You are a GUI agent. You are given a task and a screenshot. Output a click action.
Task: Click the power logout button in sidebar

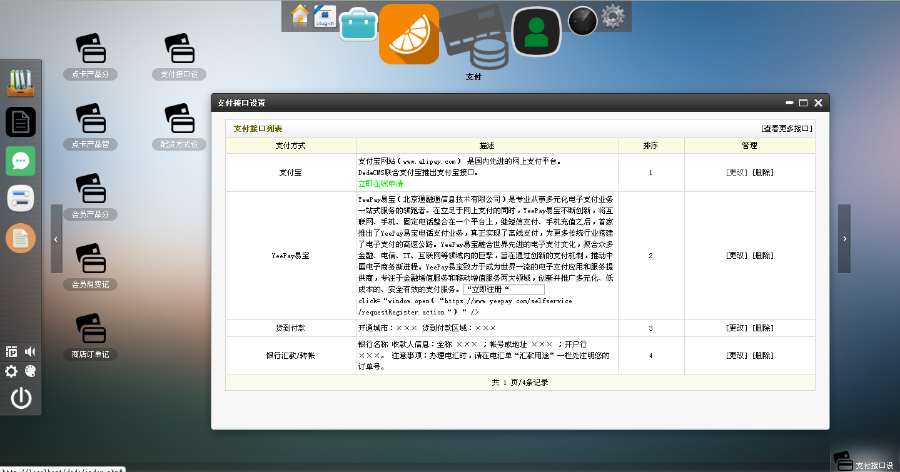pos(21,398)
